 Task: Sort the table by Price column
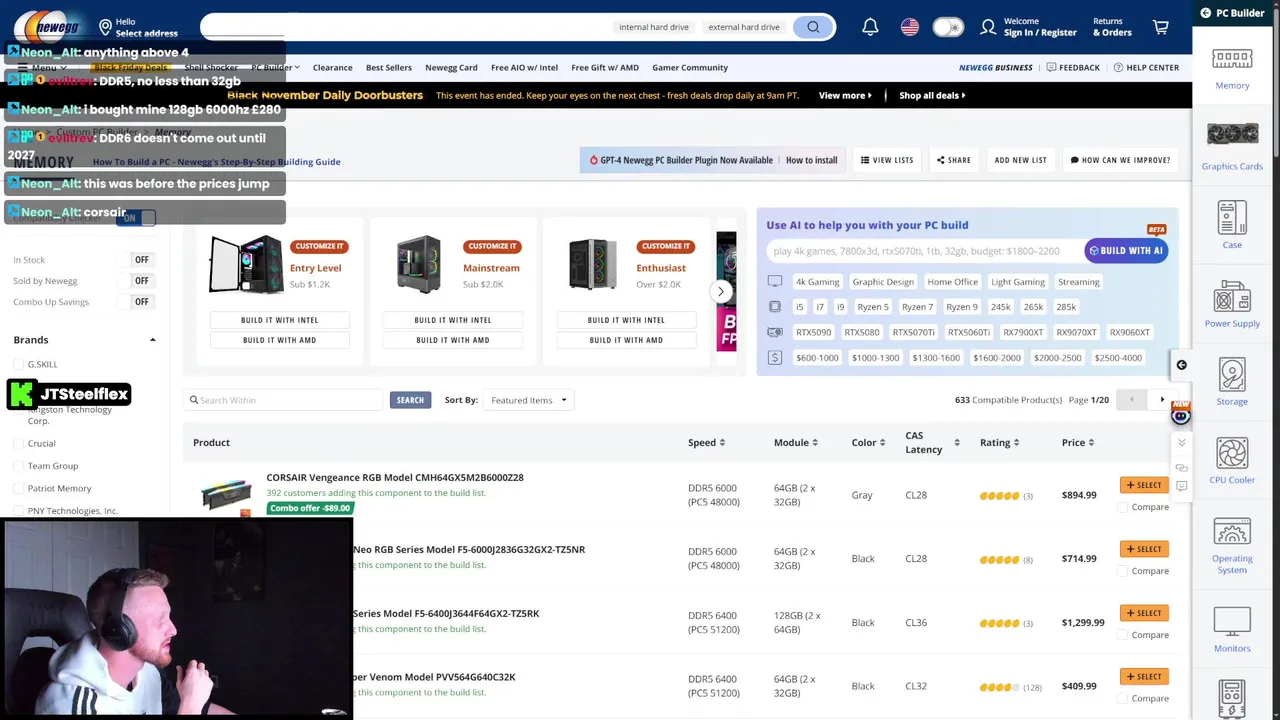(x=1078, y=442)
